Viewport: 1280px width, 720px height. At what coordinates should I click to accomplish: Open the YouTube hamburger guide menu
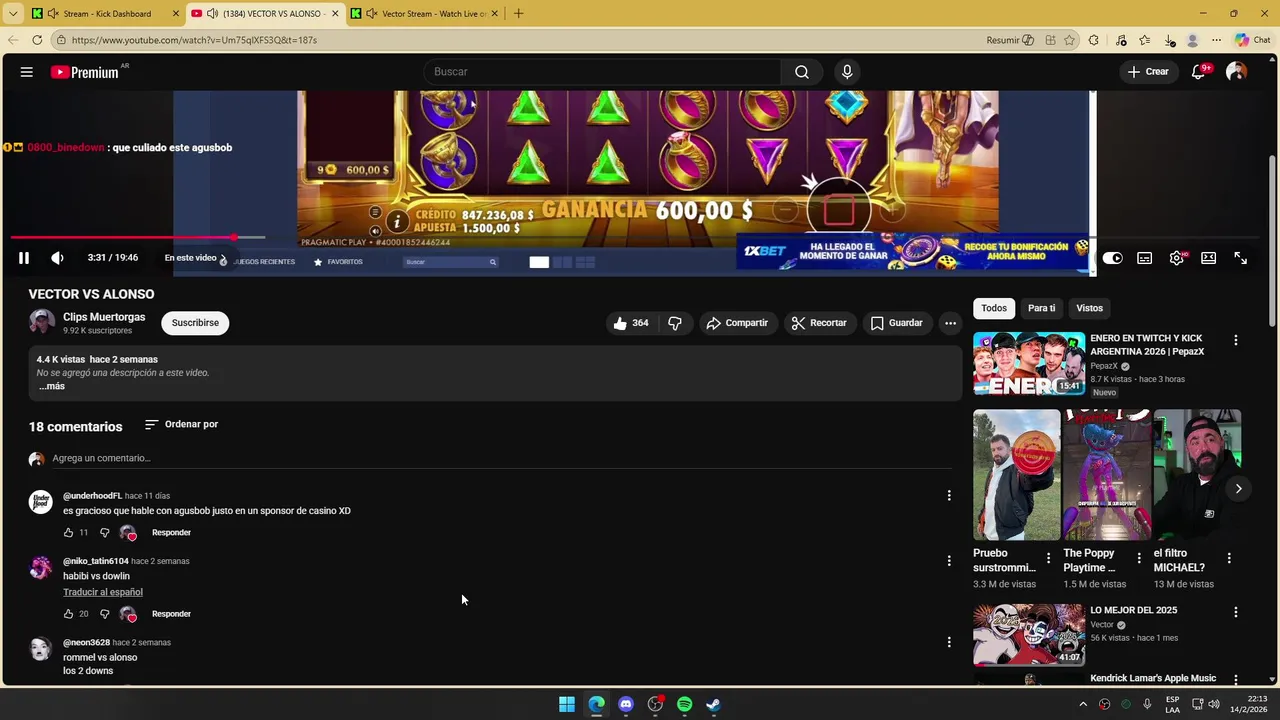click(x=27, y=72)
